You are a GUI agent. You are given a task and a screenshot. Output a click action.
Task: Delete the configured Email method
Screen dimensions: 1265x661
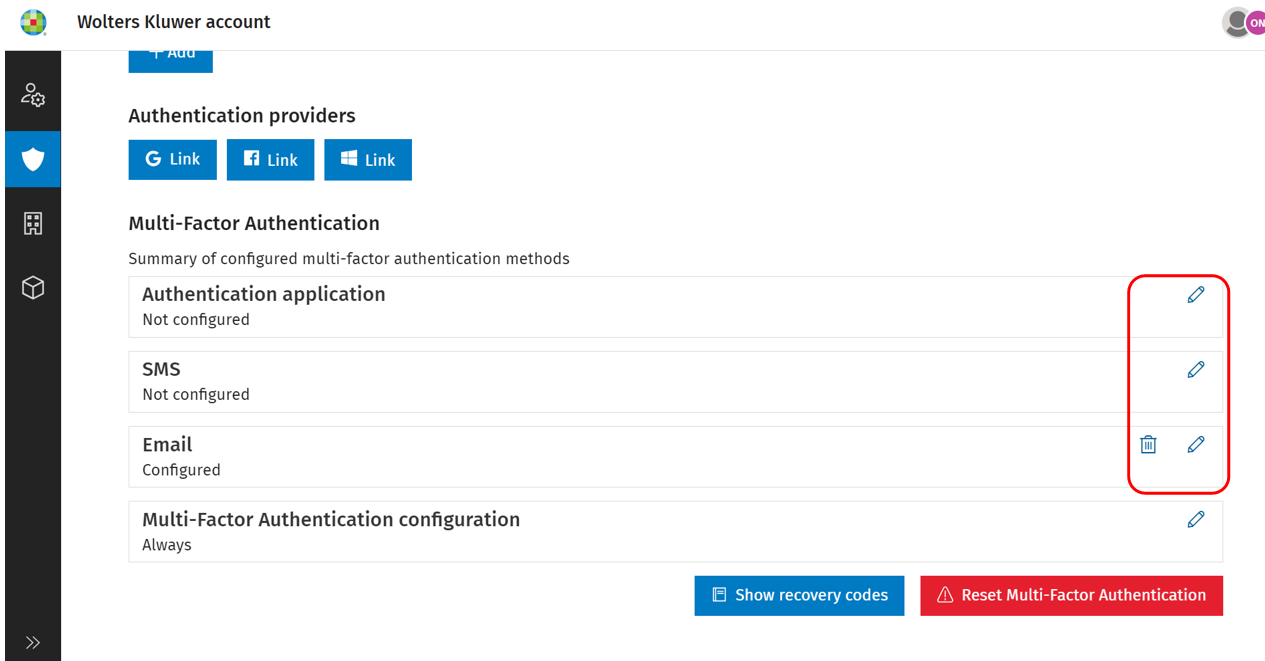(1148, 445)
